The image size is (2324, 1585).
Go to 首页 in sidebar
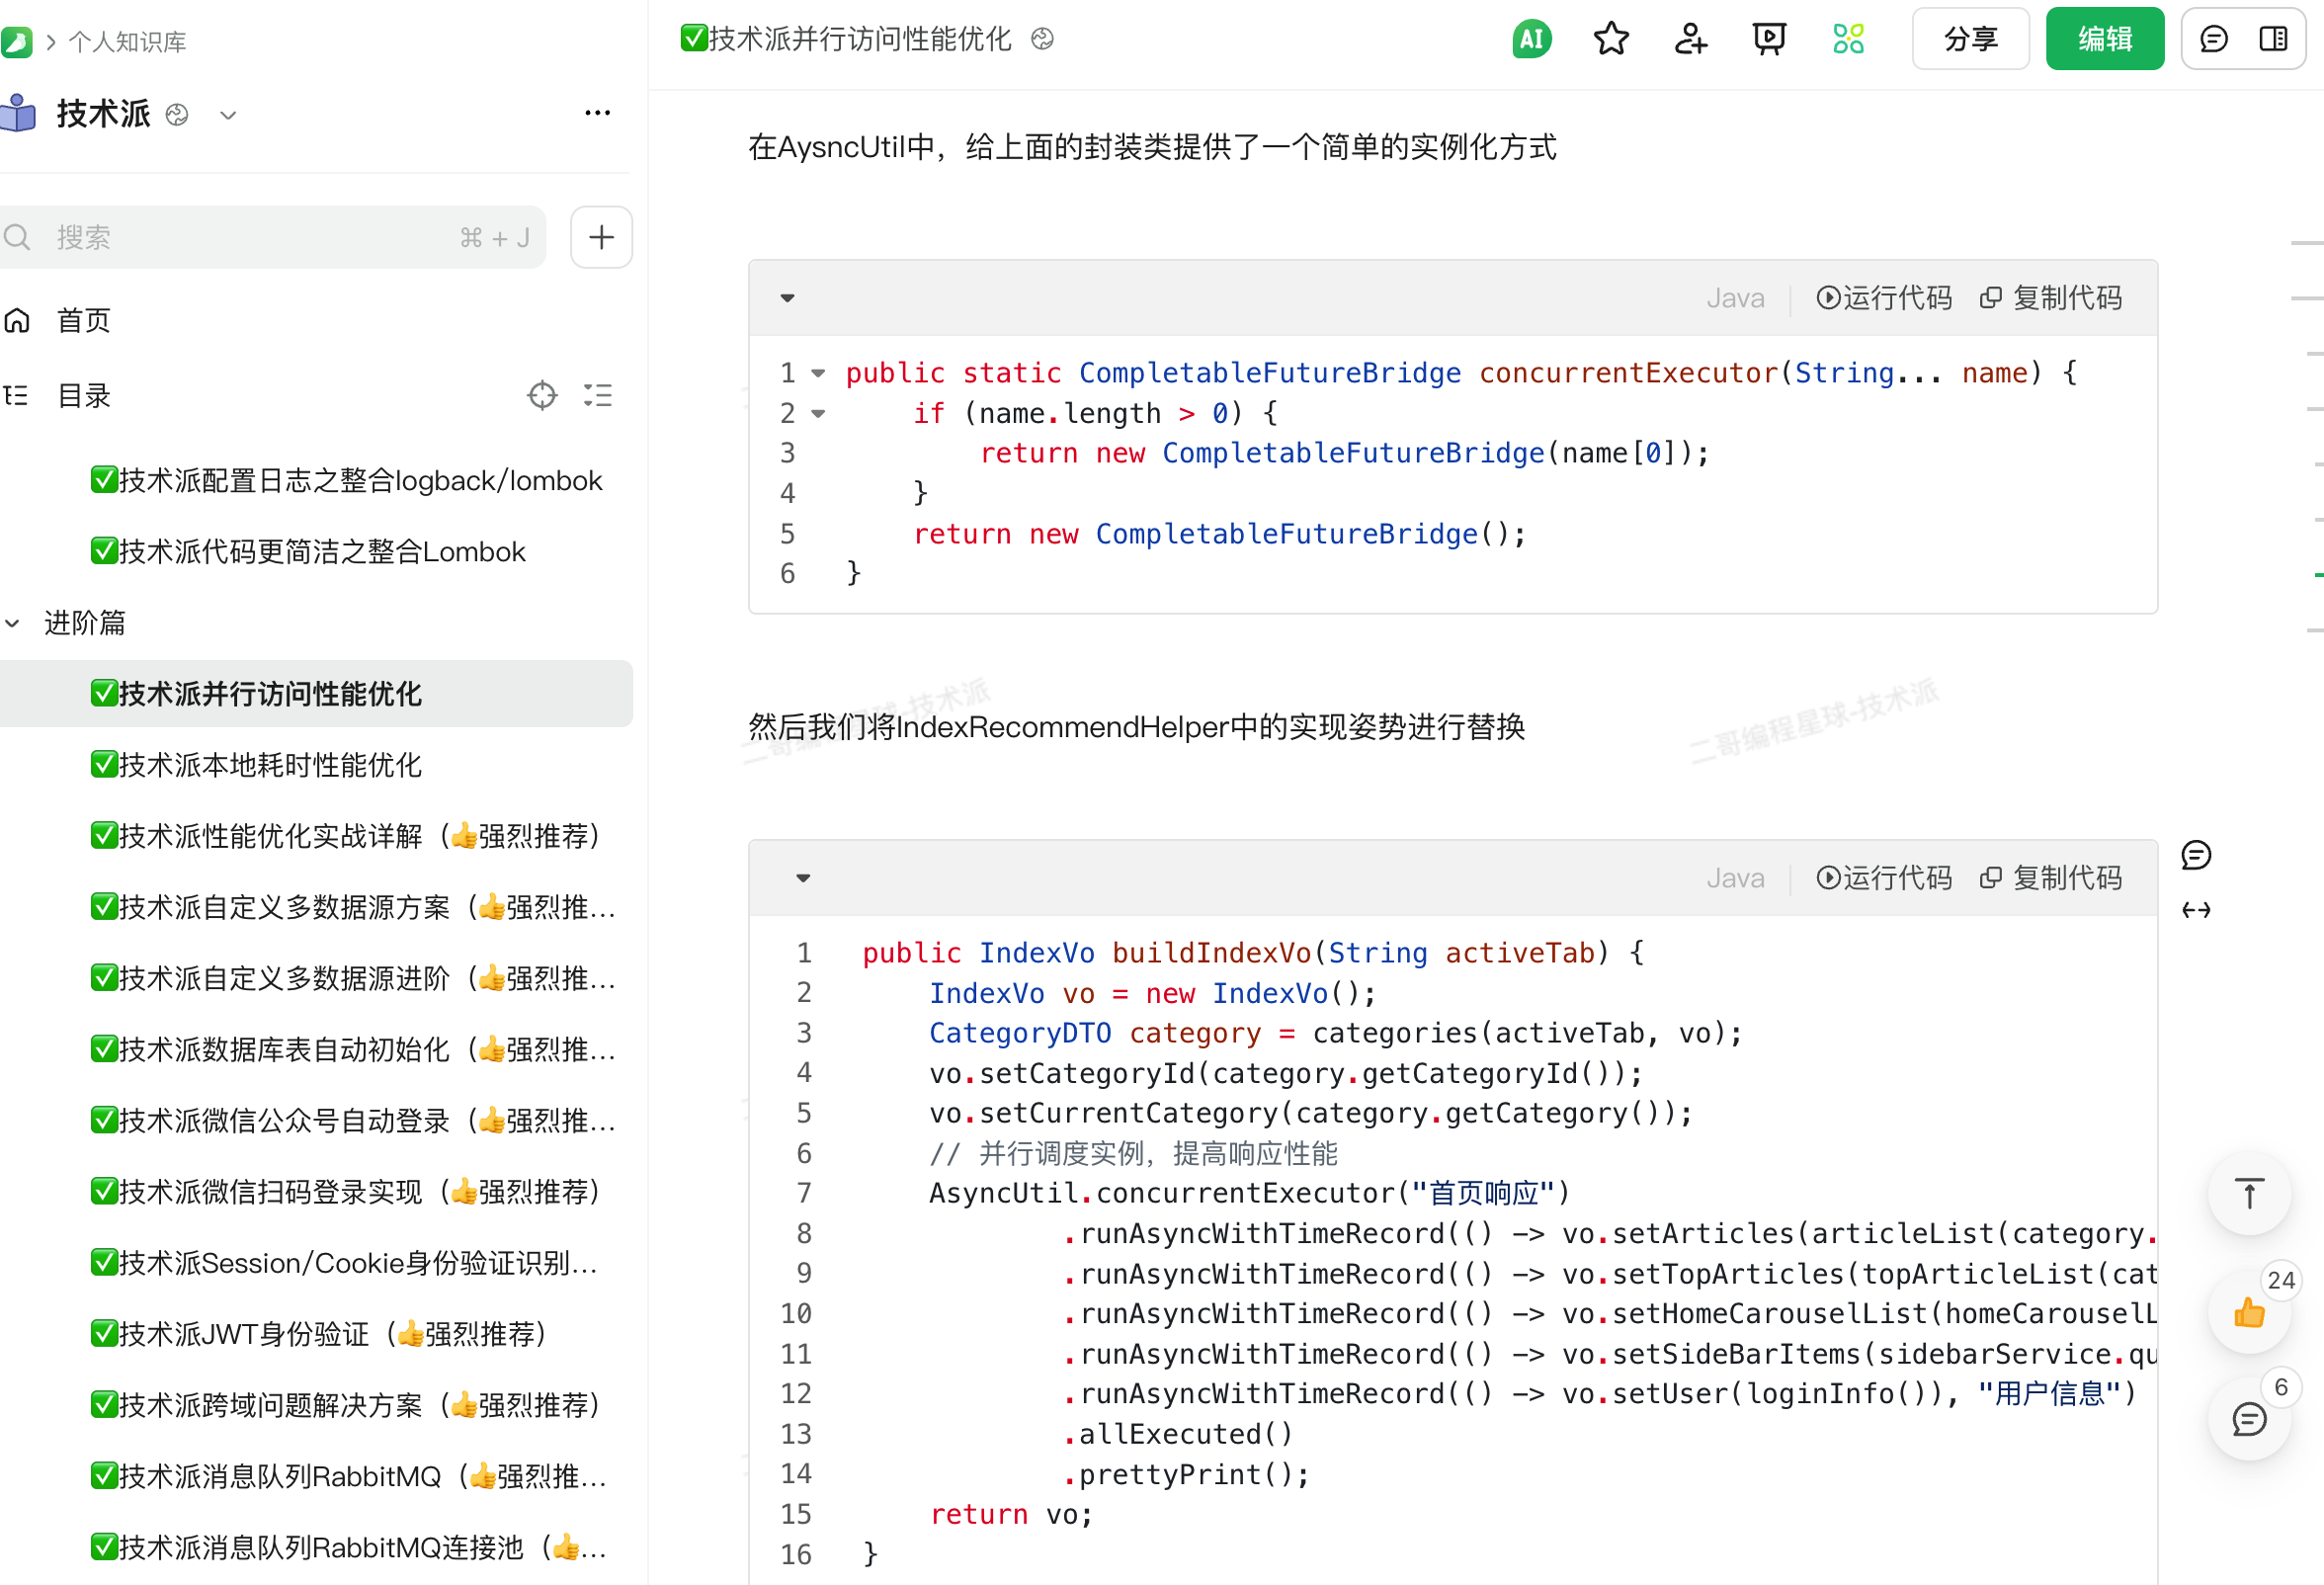point(83,320)
